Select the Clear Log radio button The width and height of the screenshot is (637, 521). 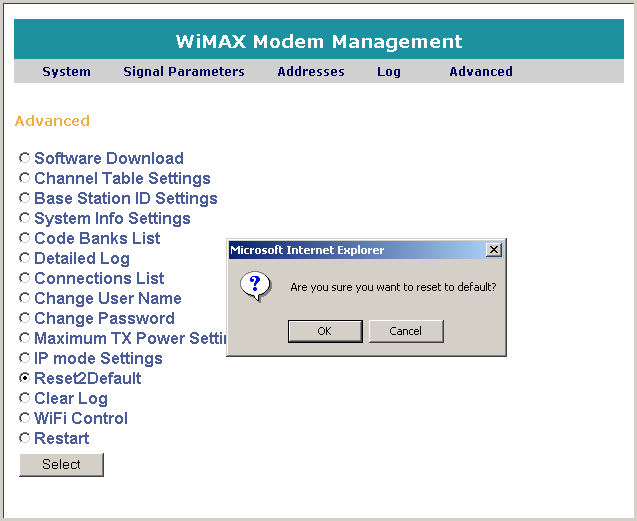coord(25,398)
